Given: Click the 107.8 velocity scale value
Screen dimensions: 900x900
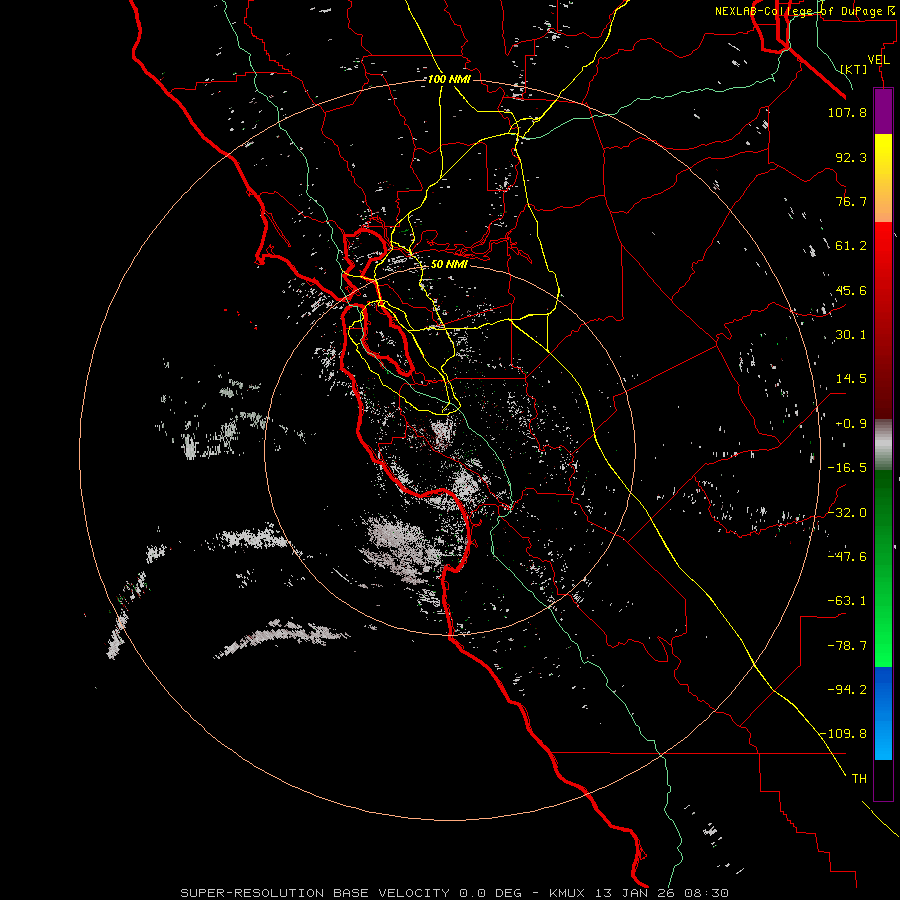Looking at the screenshot, I should pos(847,112).
